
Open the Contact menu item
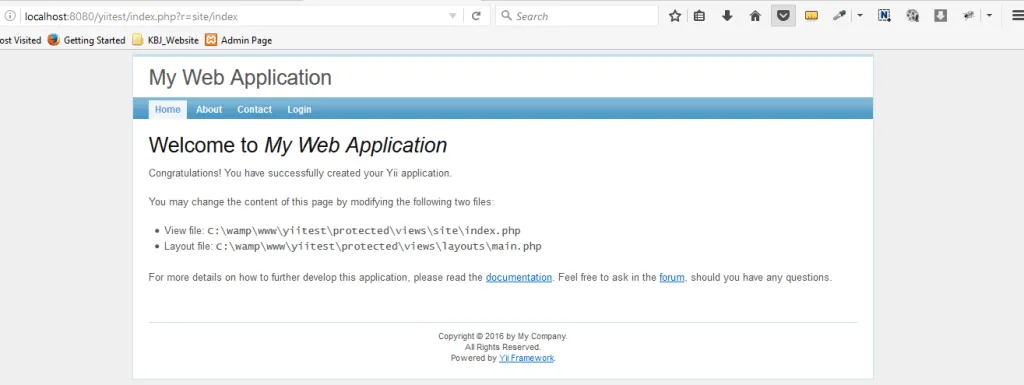[x=254, y=109]
